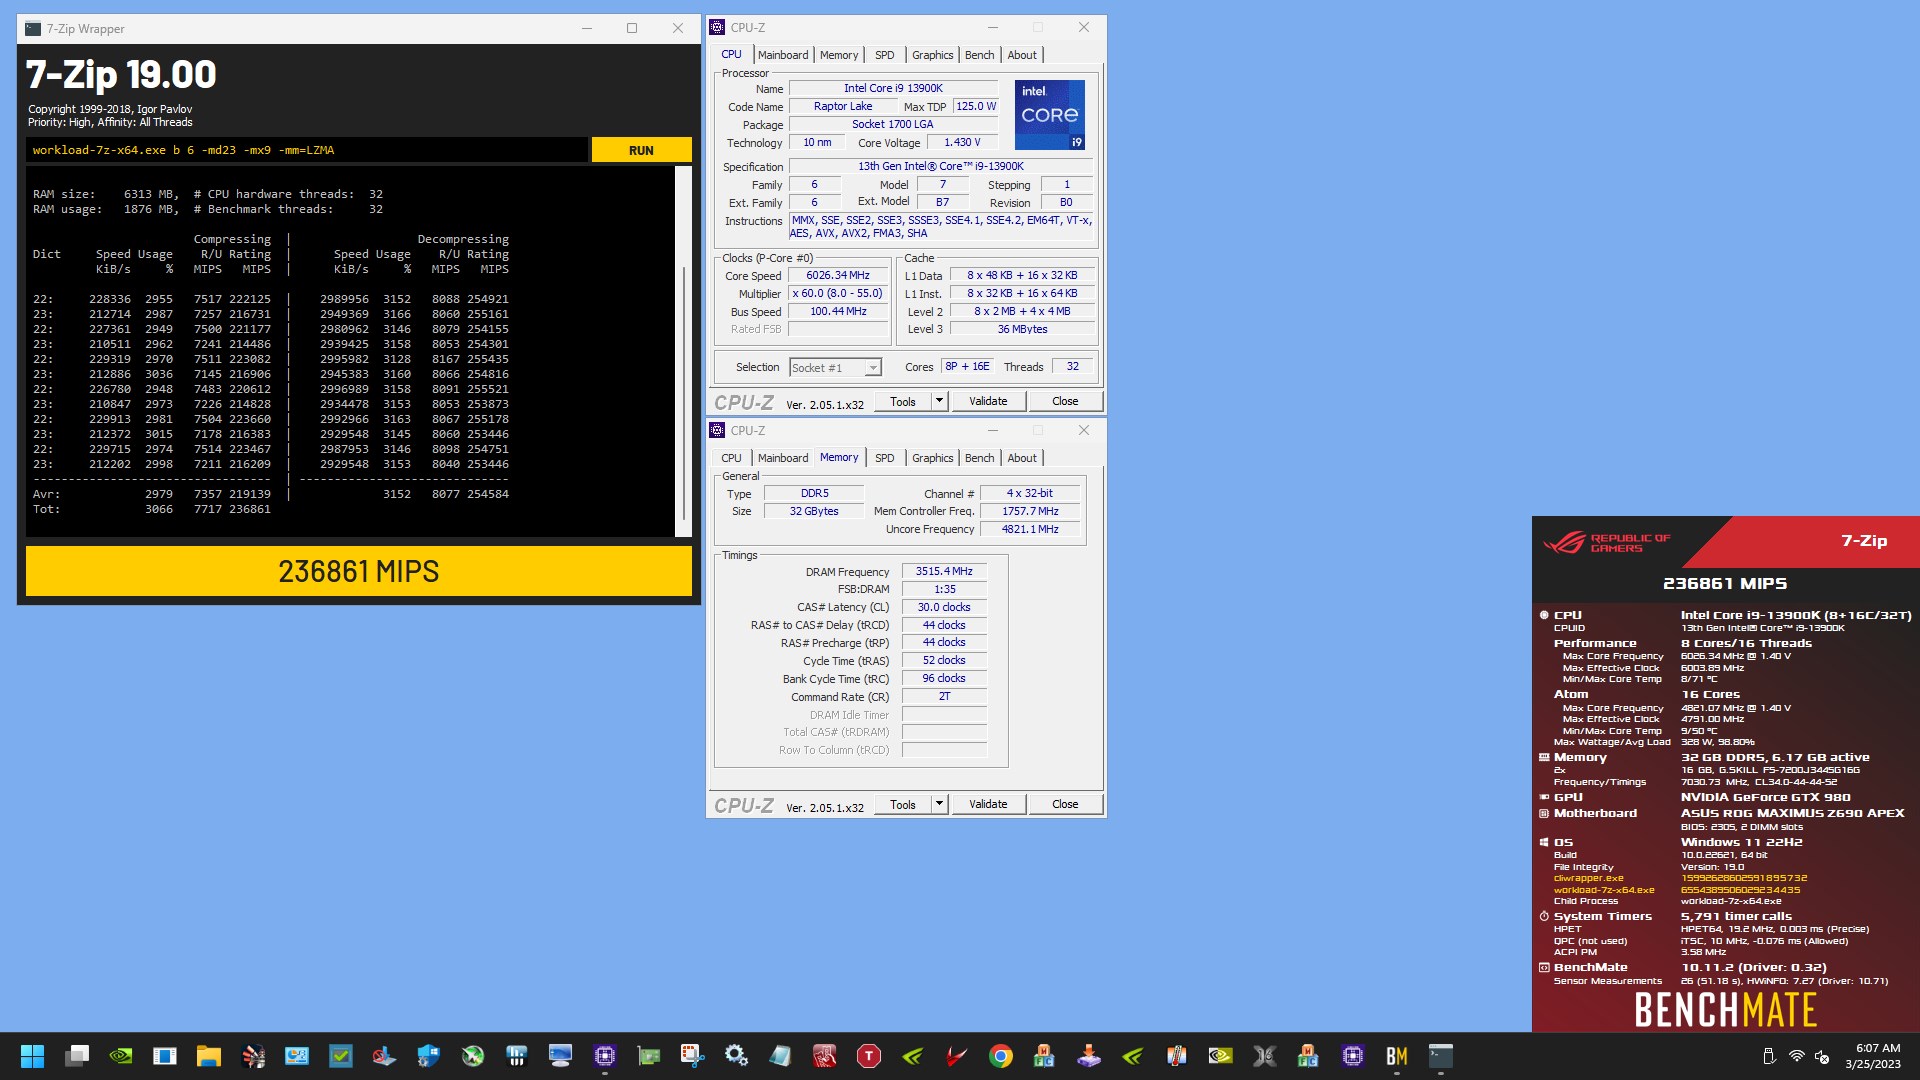Viewport: 1920px width, 1080px height.
Task: Click the Core Speed value '6026.34 MHz'
Action: pyautogui.click(x=838, y=275)
